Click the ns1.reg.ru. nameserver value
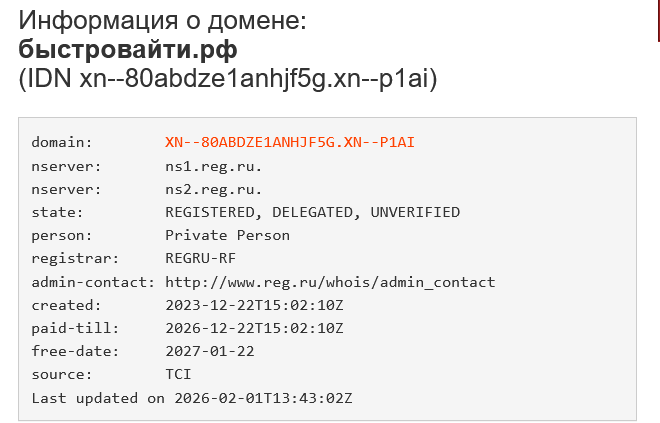 coord(214,166)
